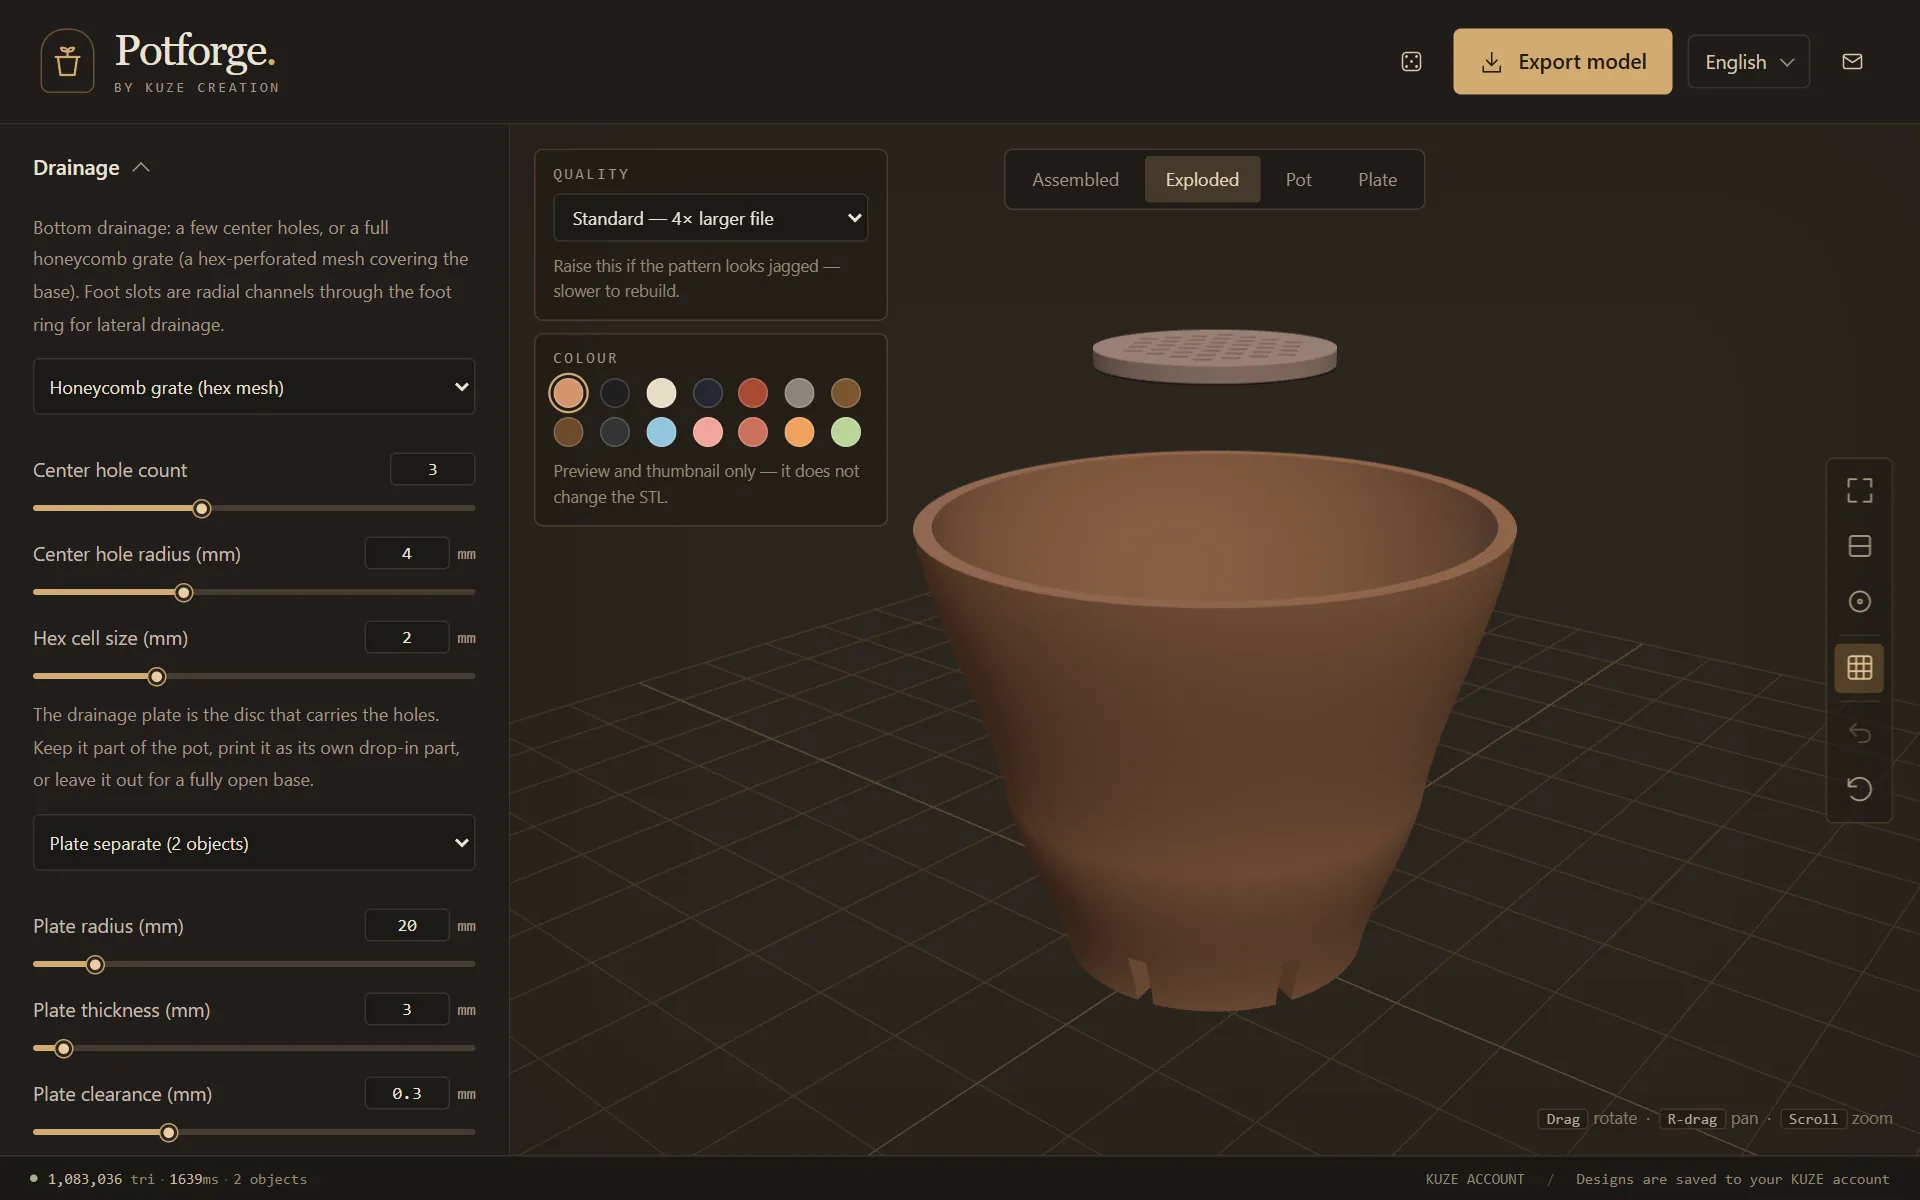Image resolution: width=1920 pixels, height=1200 pixels.
Task: Click the Plate radius value field
Action: pyautogui.click(x=407, y=925)
